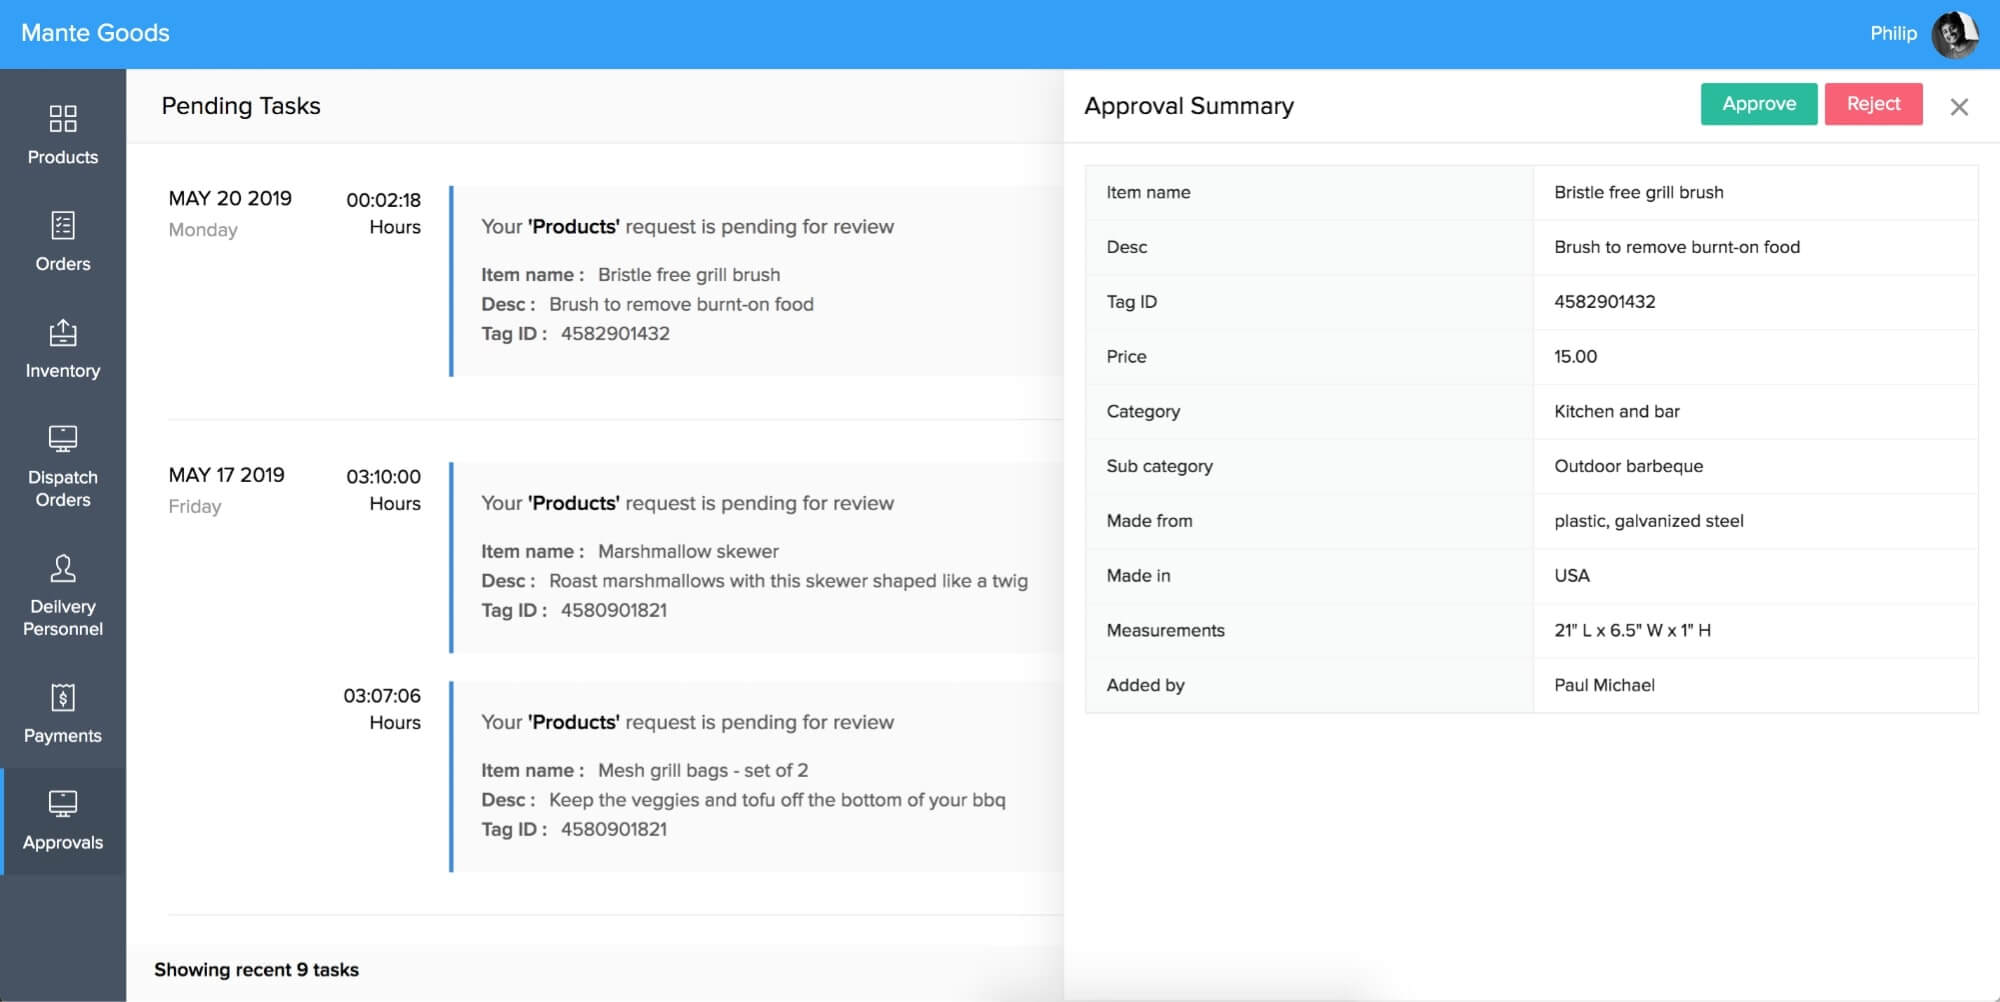Open the Products sidebar icon
The width and height of the screenshot is (2000, 1002).
pos(63,119)
